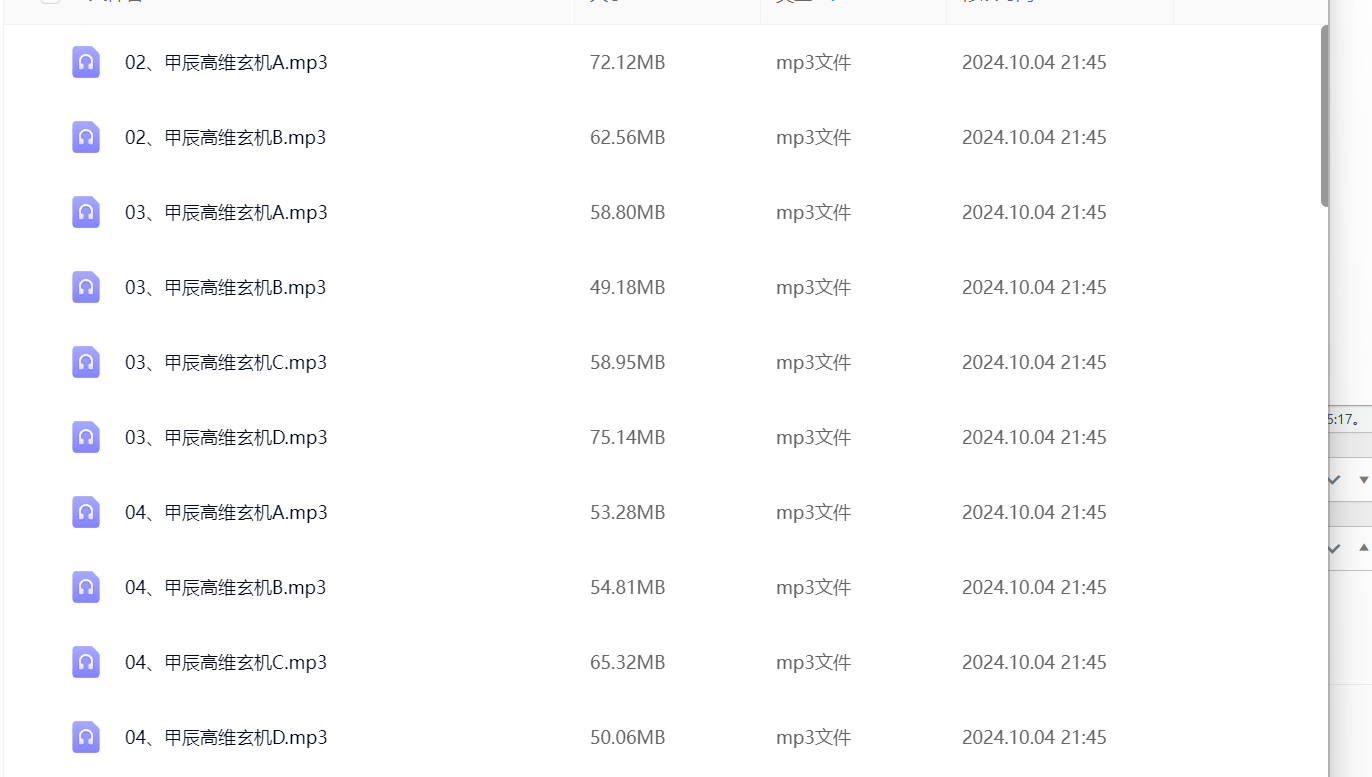Click the checkmark beside the up triangle
This screenshot has width=1372, height=777.
[x=1334, y=548]
